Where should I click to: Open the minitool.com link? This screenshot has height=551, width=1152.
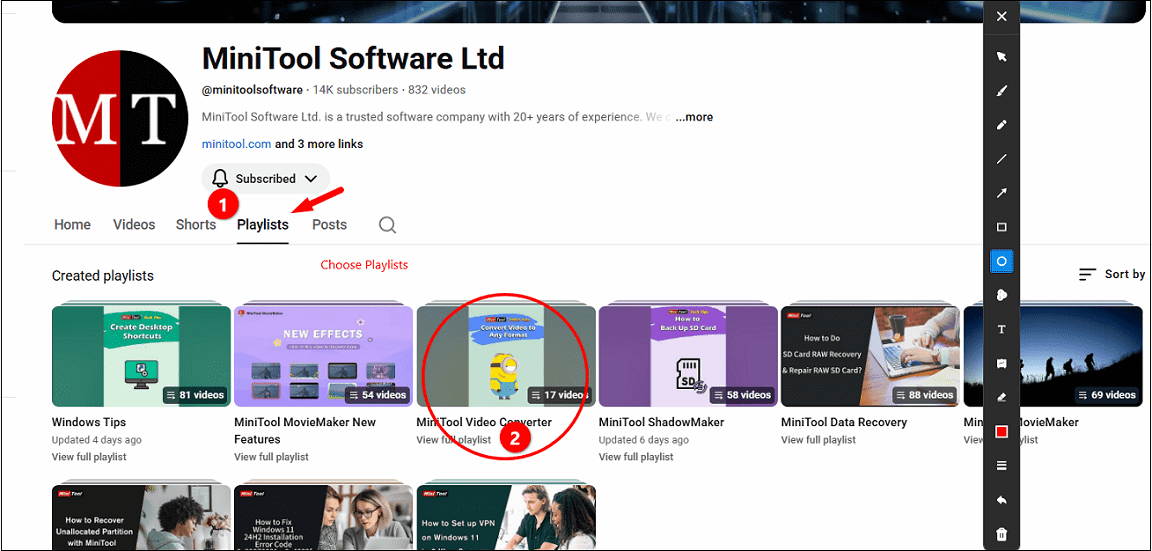237,144
